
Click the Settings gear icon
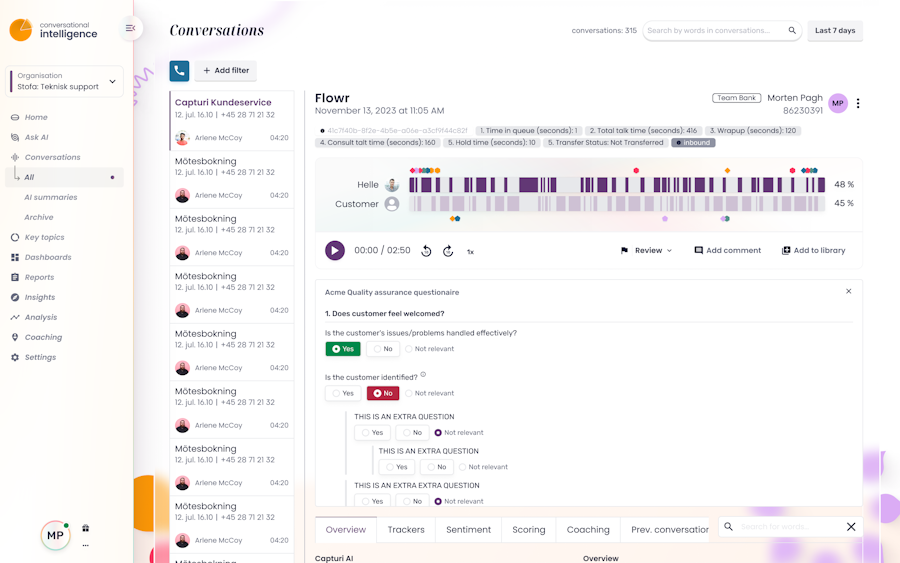(x=15, y=357)
